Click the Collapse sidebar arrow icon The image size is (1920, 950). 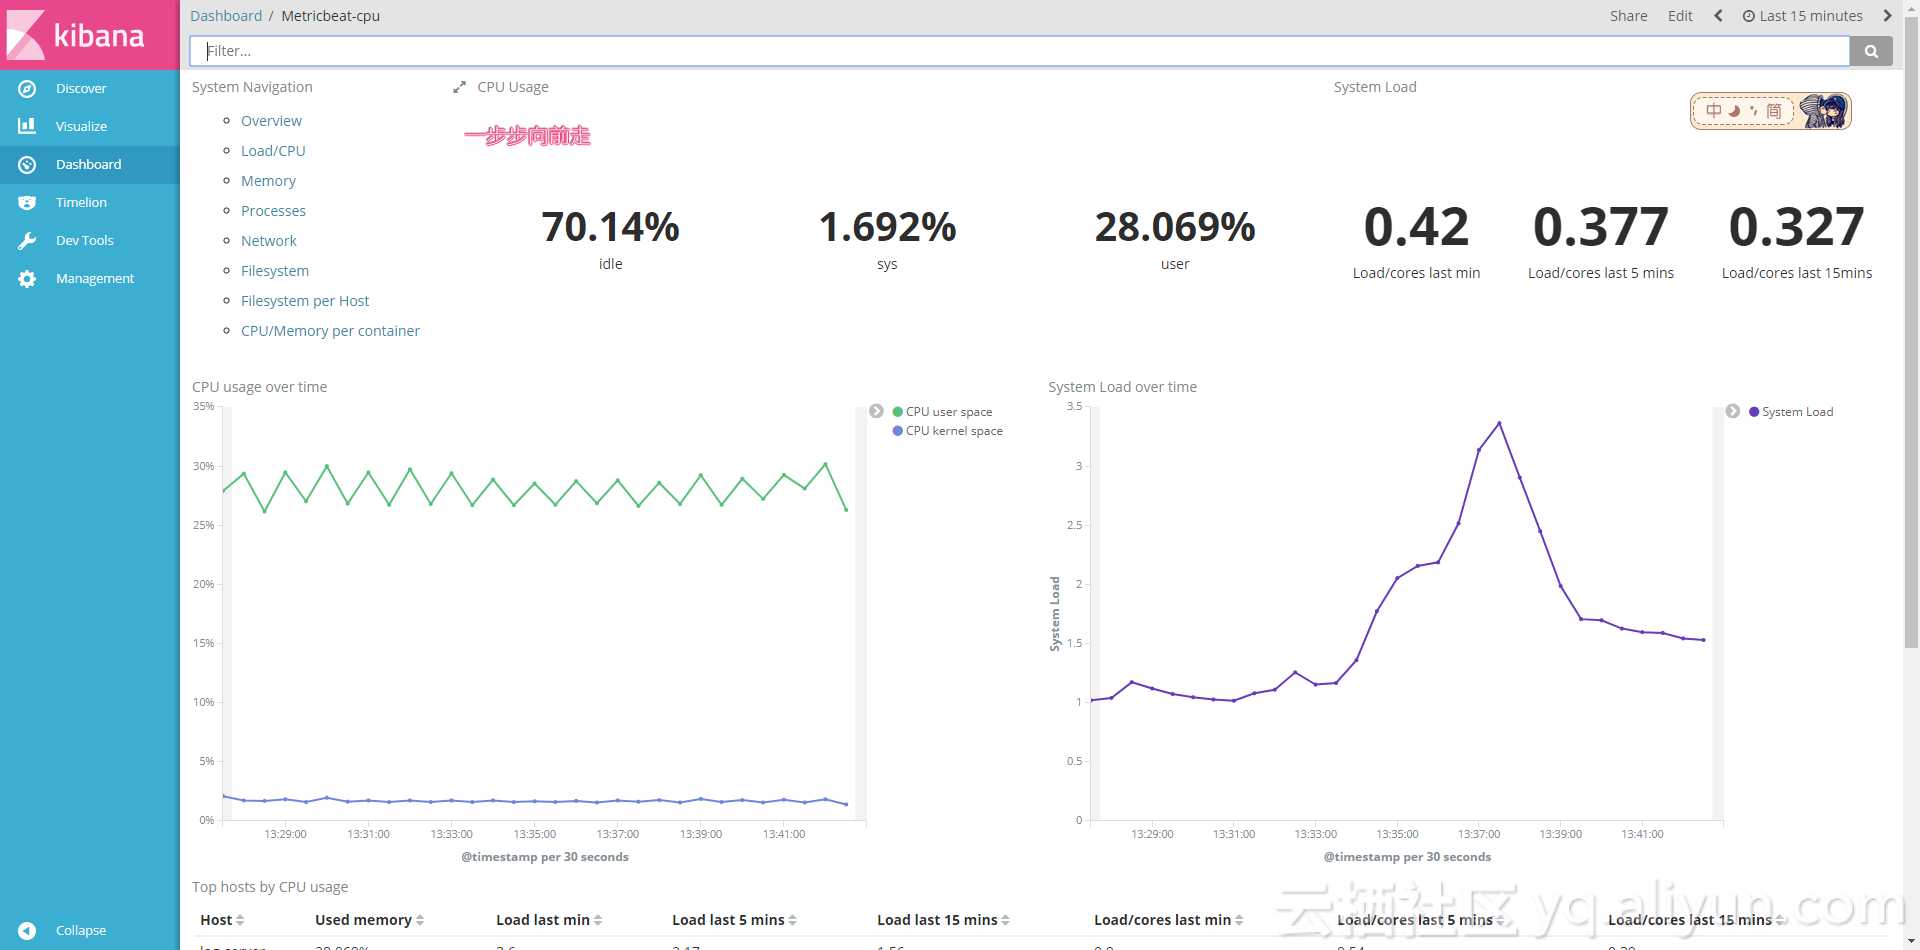click(27, 931)
